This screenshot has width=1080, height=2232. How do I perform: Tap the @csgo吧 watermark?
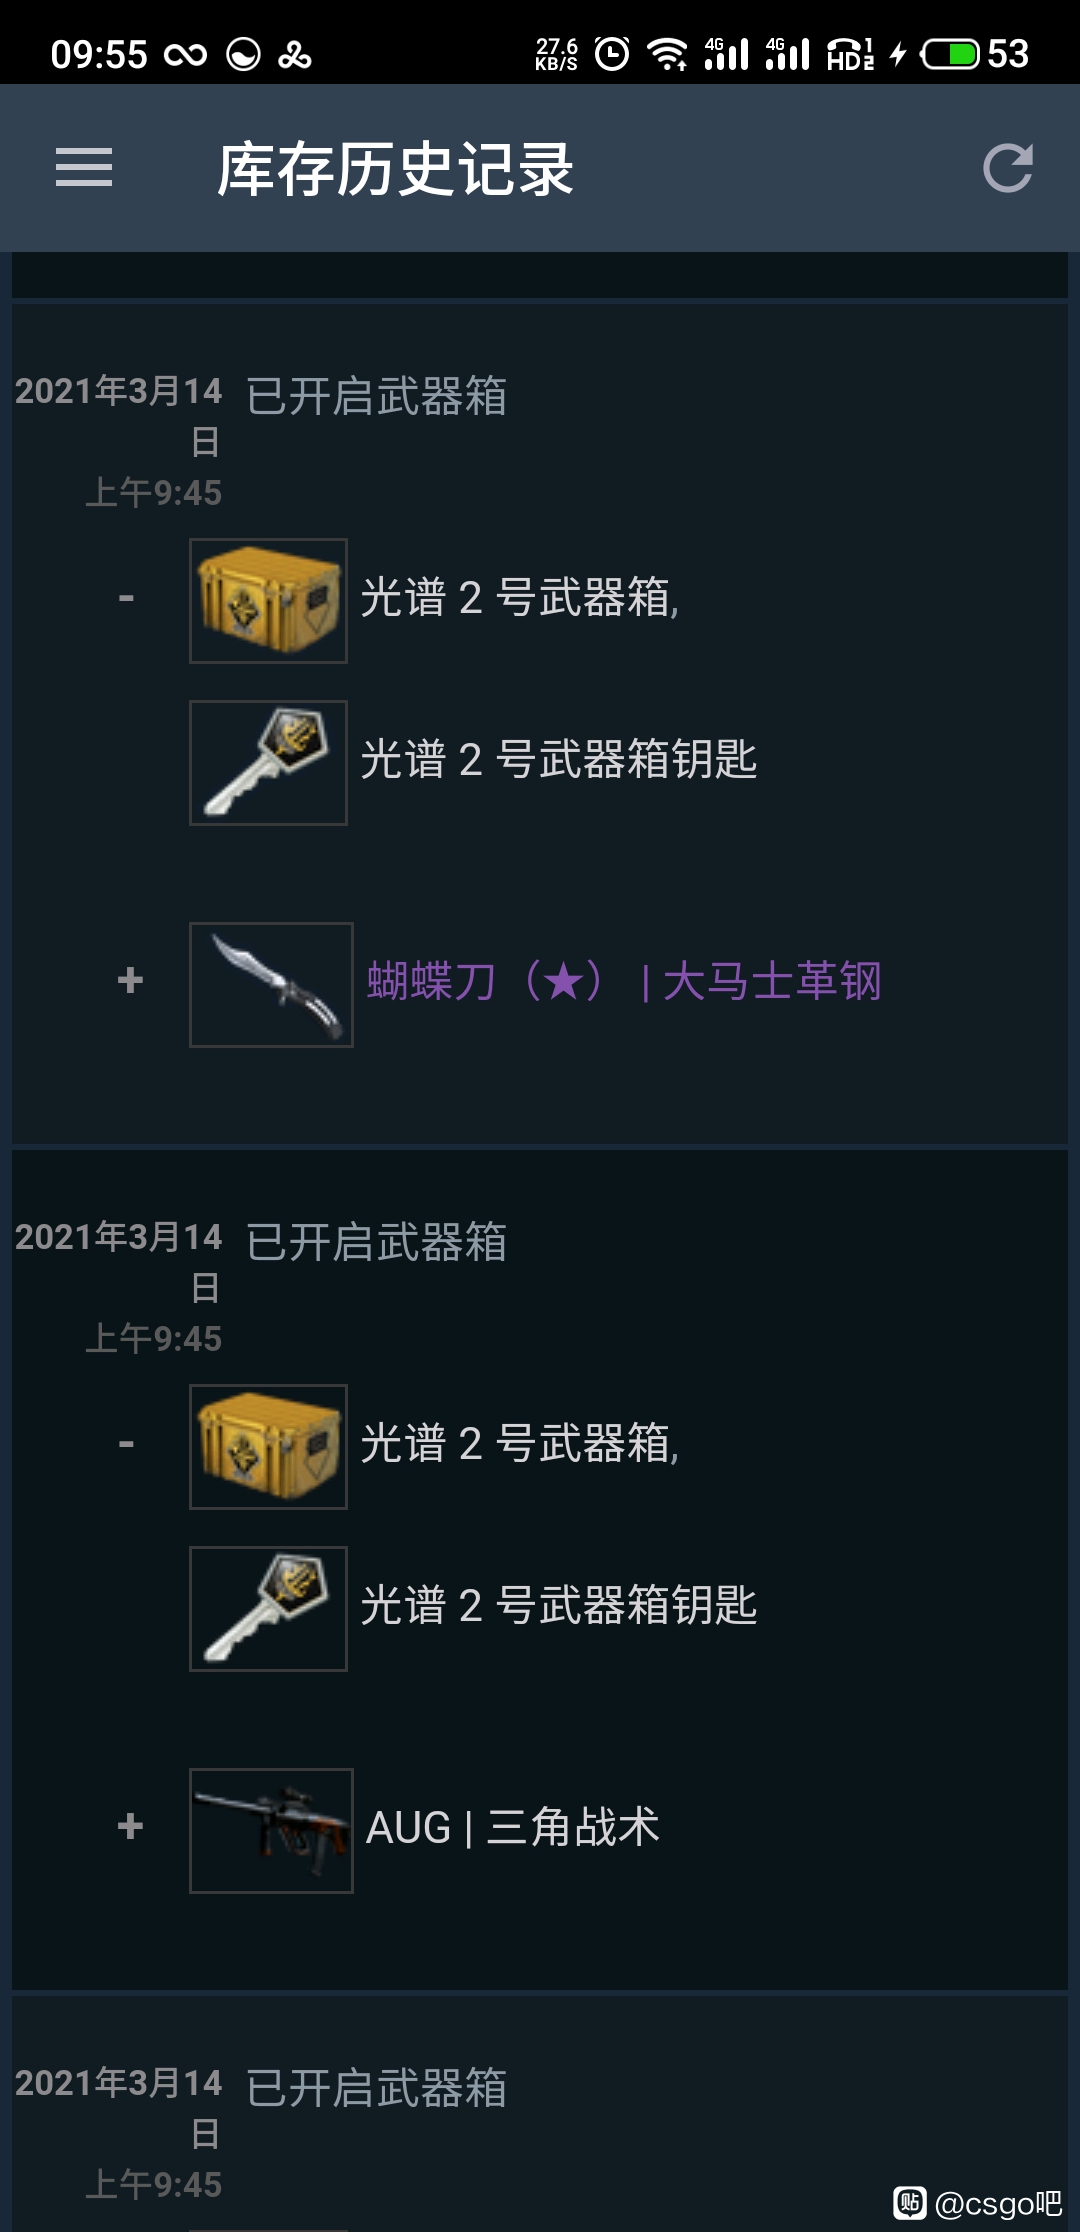point(978,2203)
